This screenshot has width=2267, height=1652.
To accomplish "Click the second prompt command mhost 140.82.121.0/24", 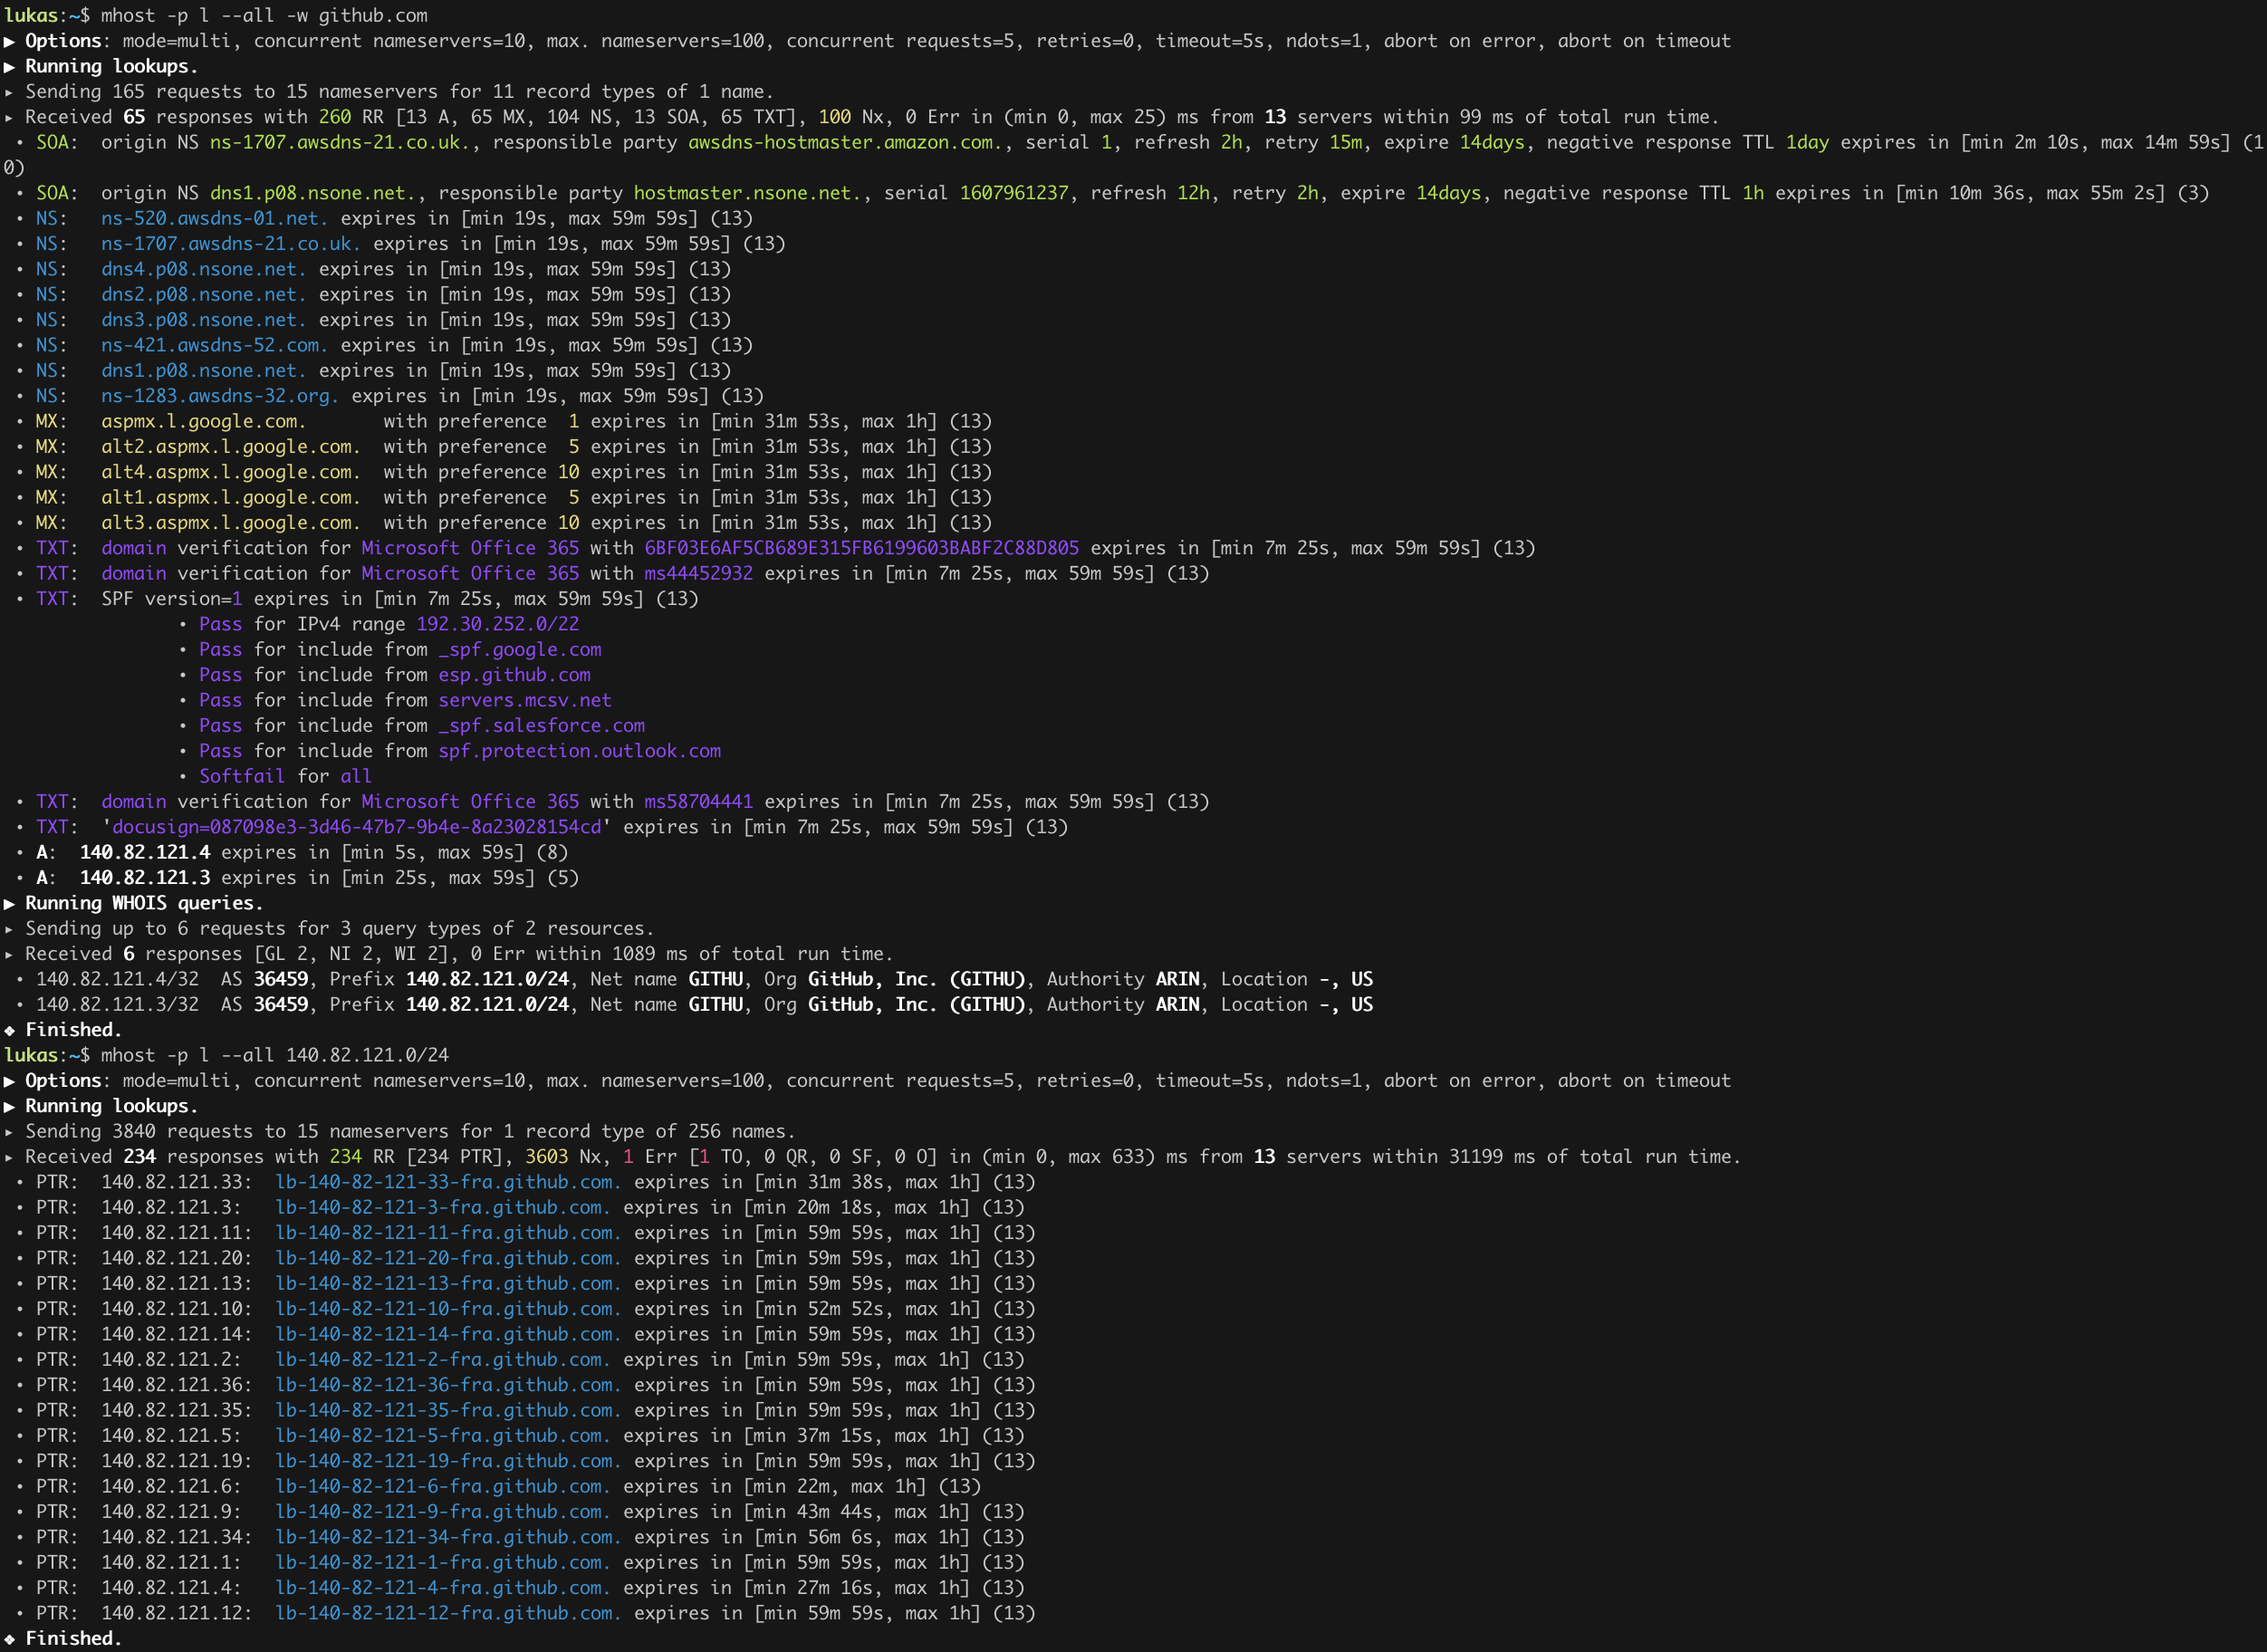I will click(275, 1055).
